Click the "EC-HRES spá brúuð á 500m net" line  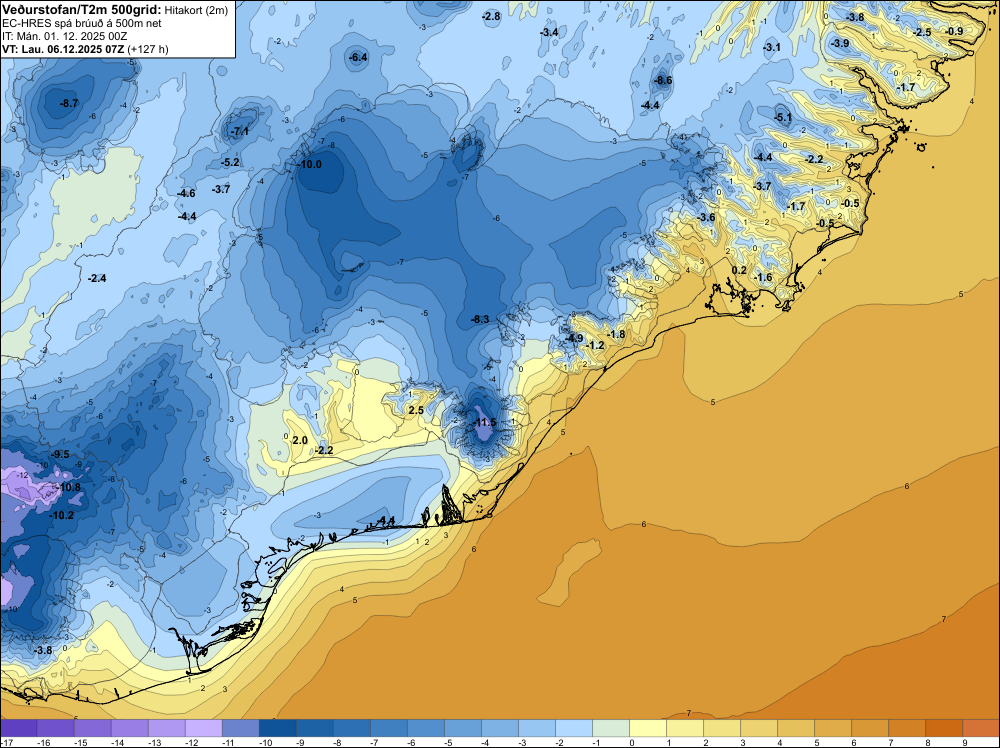(82, 24)
